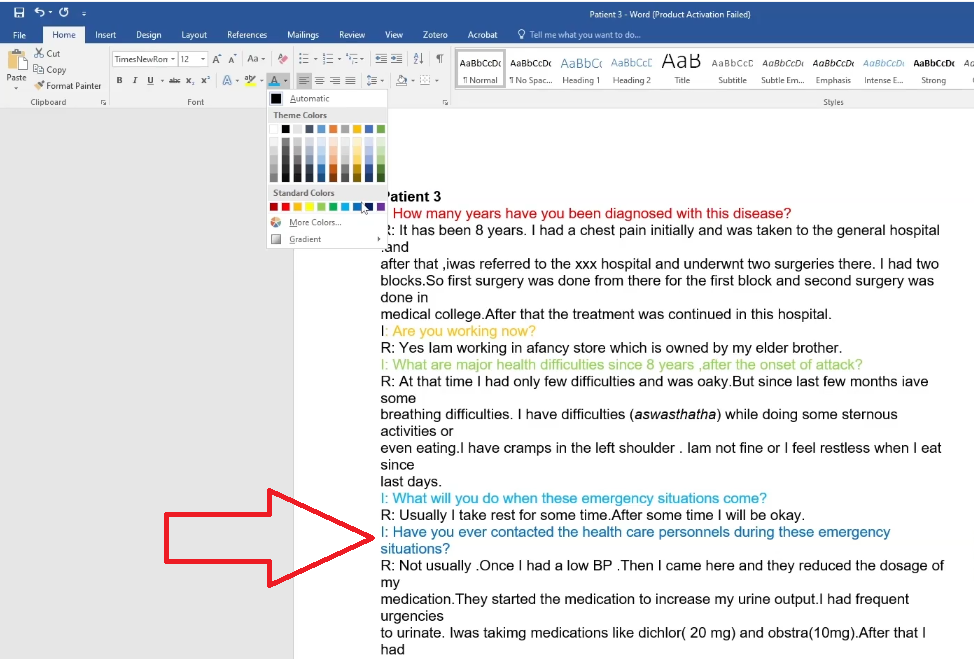Viewport: 974px width, 659px height.
Task: Click the Cut scissors icon
Action: click(x=39, y=53)
